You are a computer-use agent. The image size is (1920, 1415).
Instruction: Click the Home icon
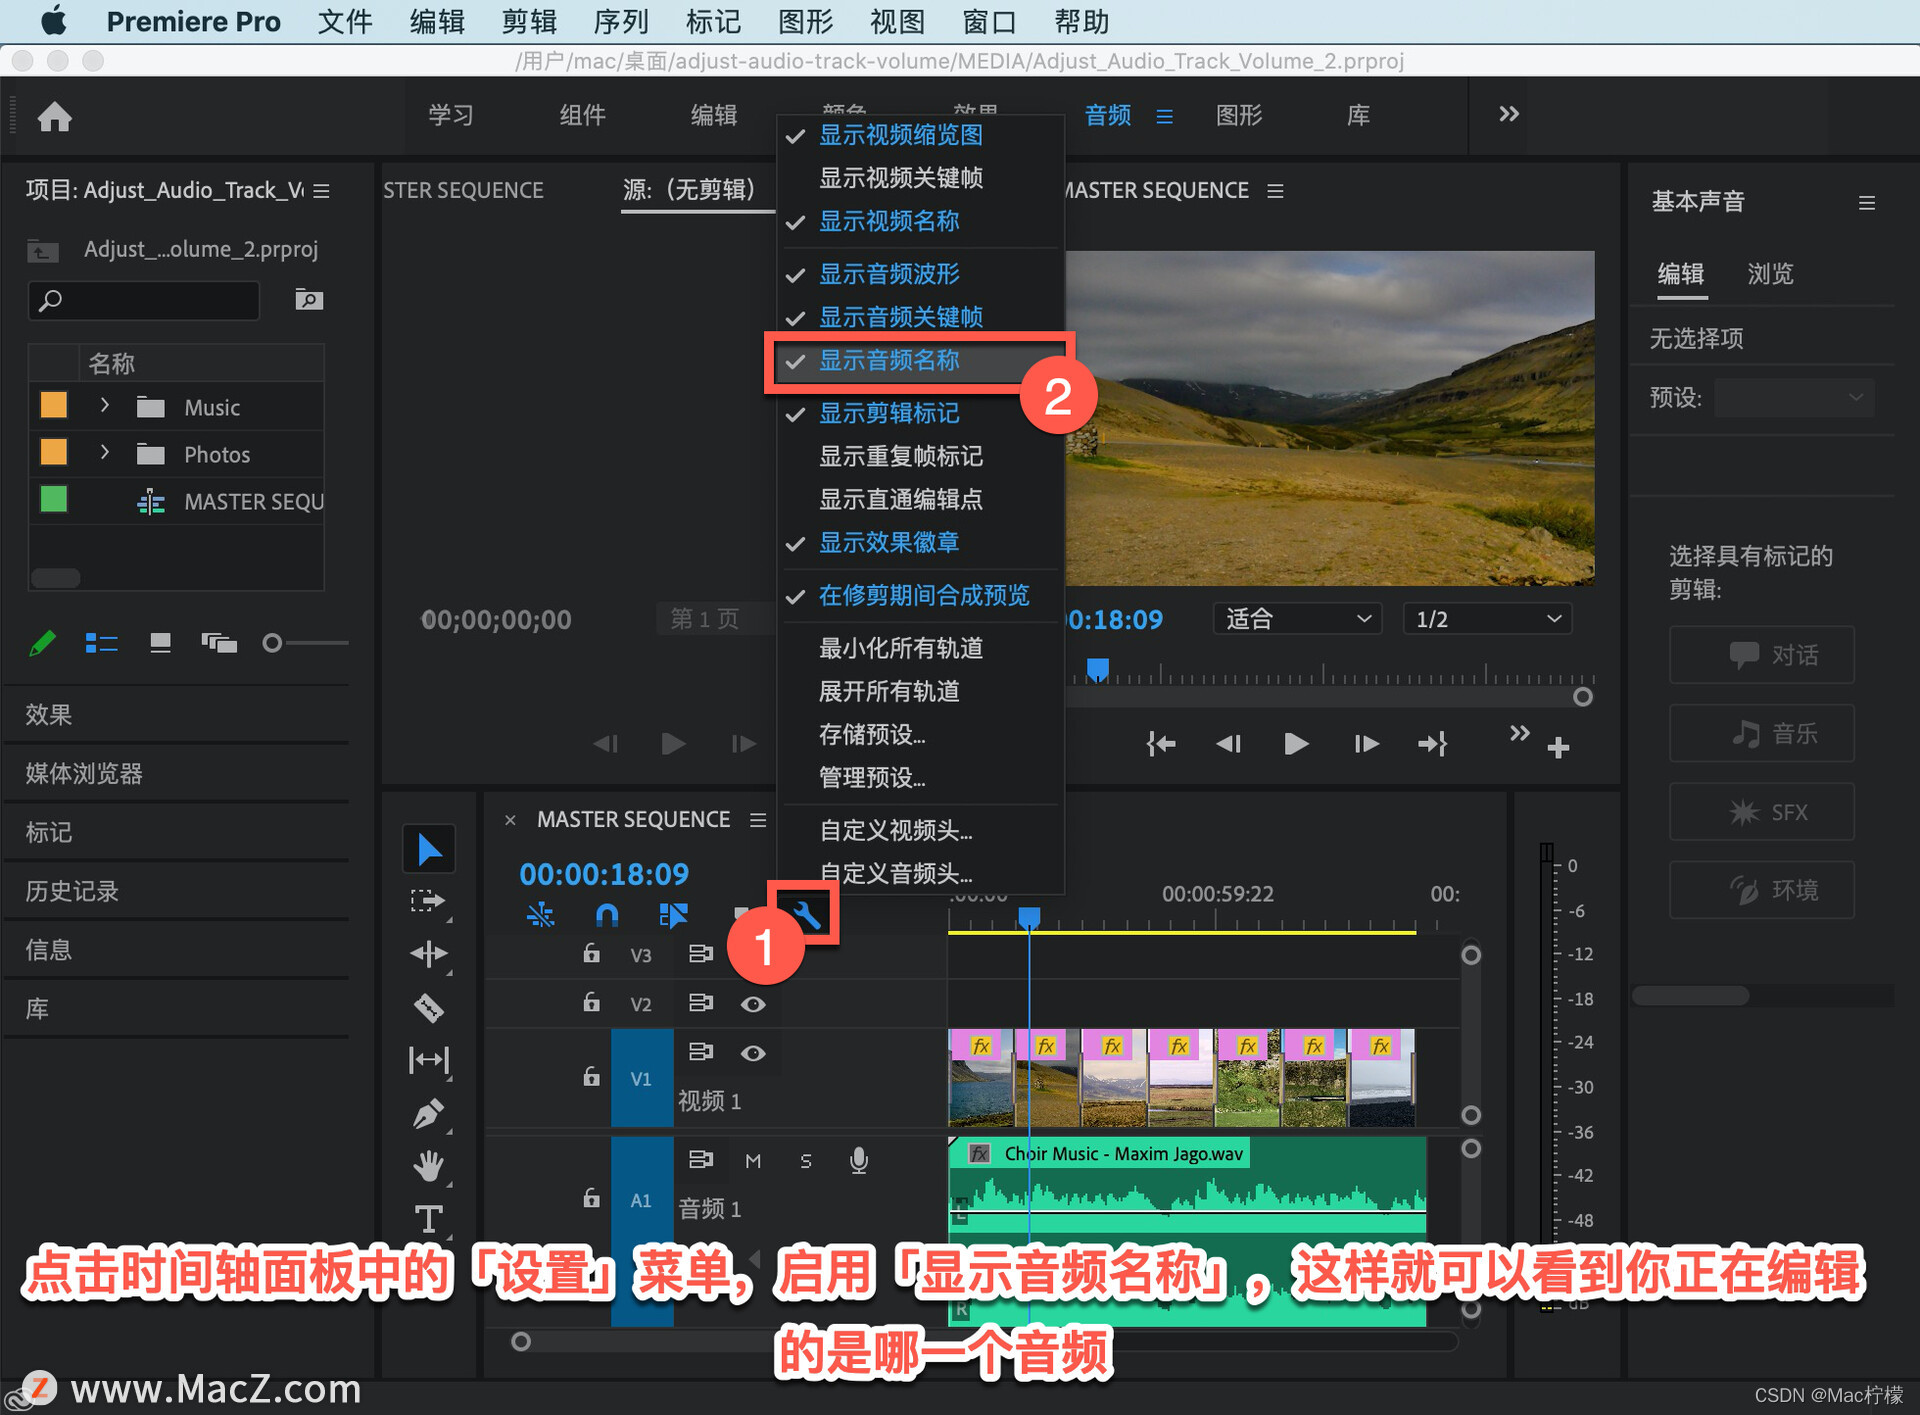click(55, 117)
